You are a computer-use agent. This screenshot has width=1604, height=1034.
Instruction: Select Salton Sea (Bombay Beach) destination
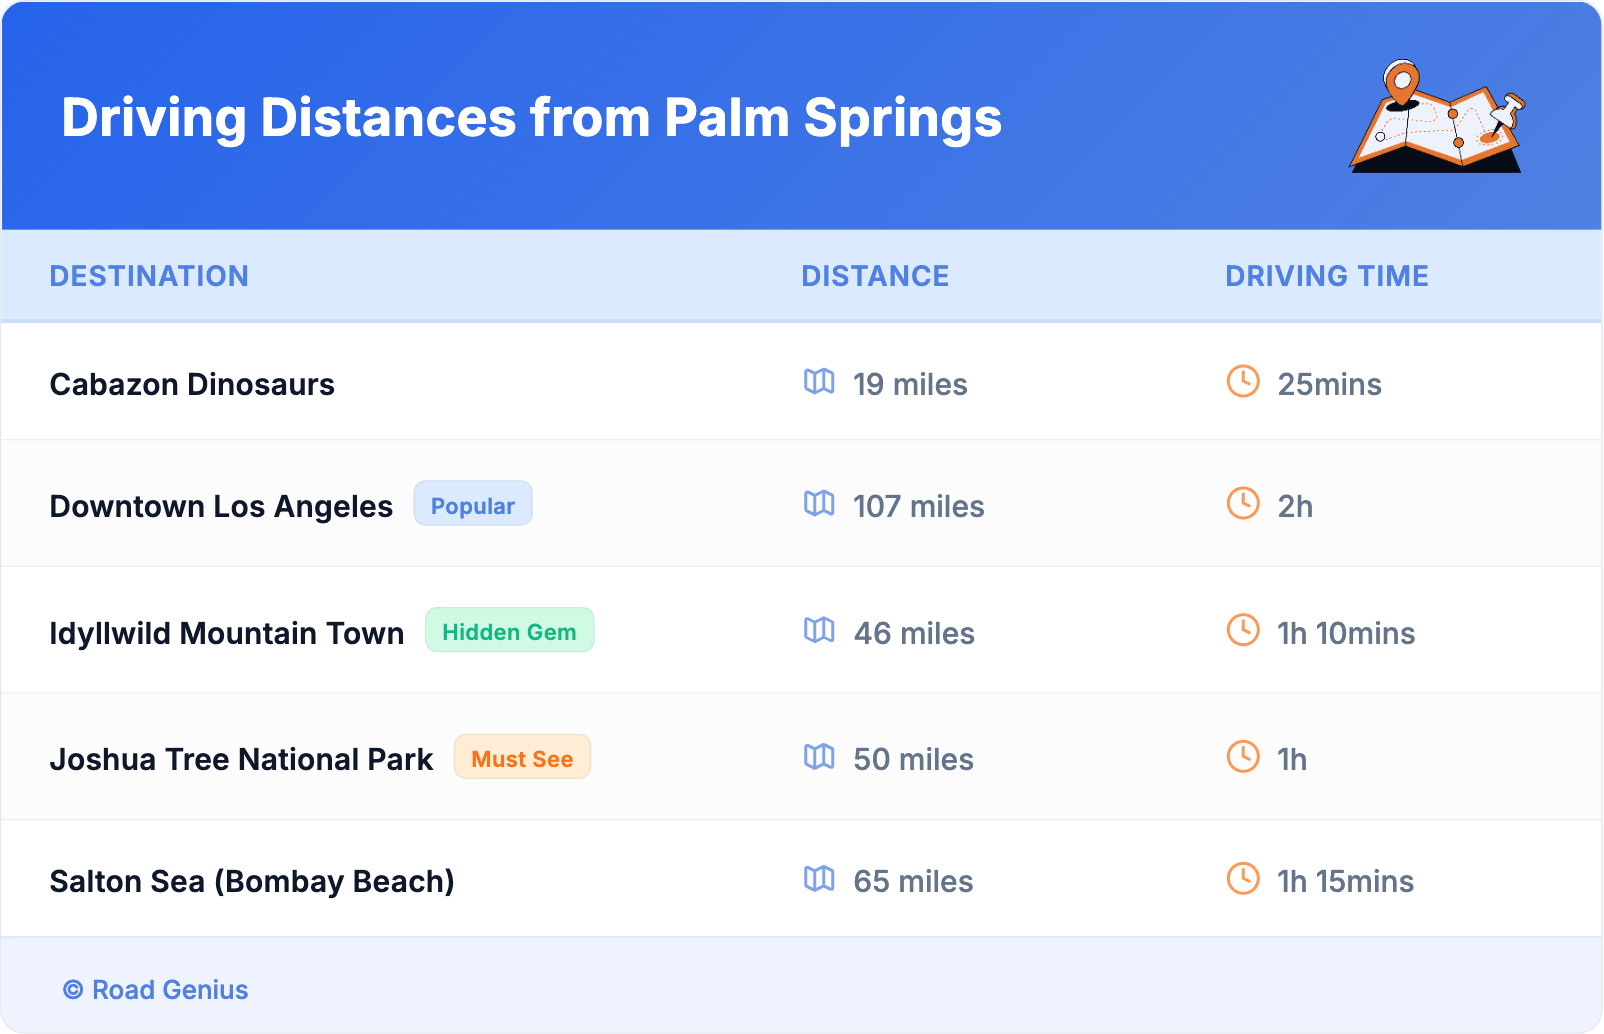[252, 882]
